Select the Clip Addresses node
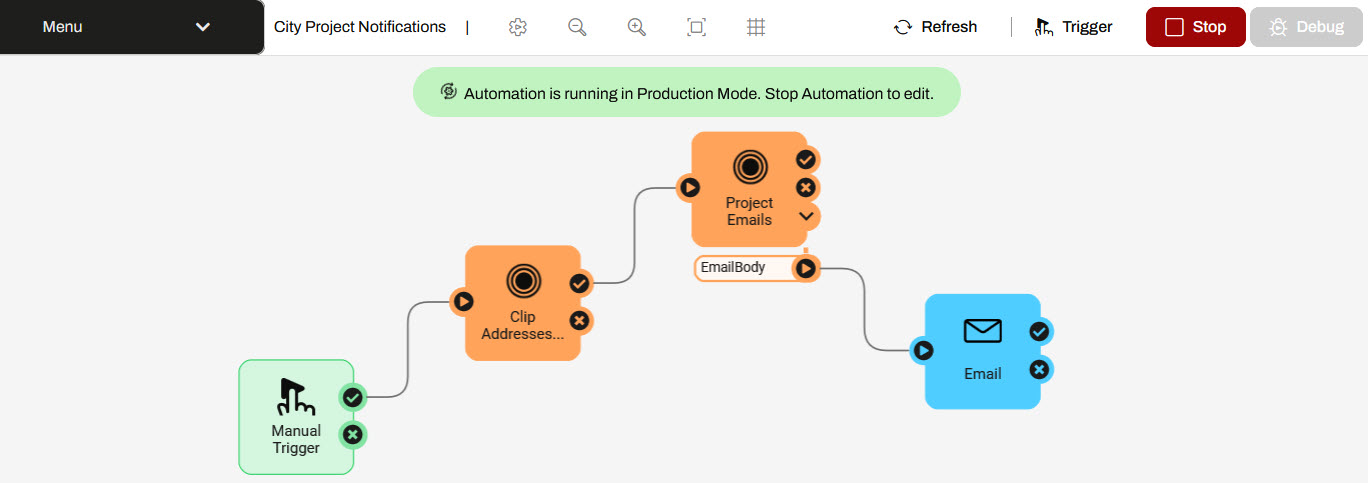Image resolution: width=1368 pixels, height=483 pixels. pos(522,302)
